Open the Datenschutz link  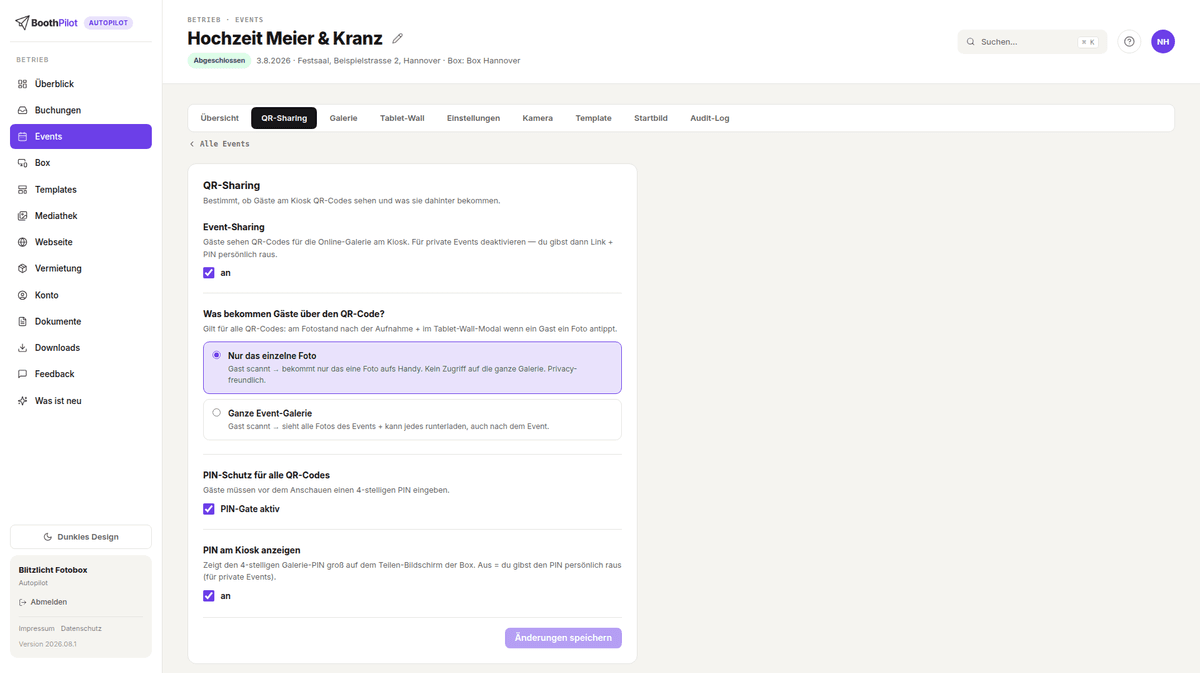[81, 629]
